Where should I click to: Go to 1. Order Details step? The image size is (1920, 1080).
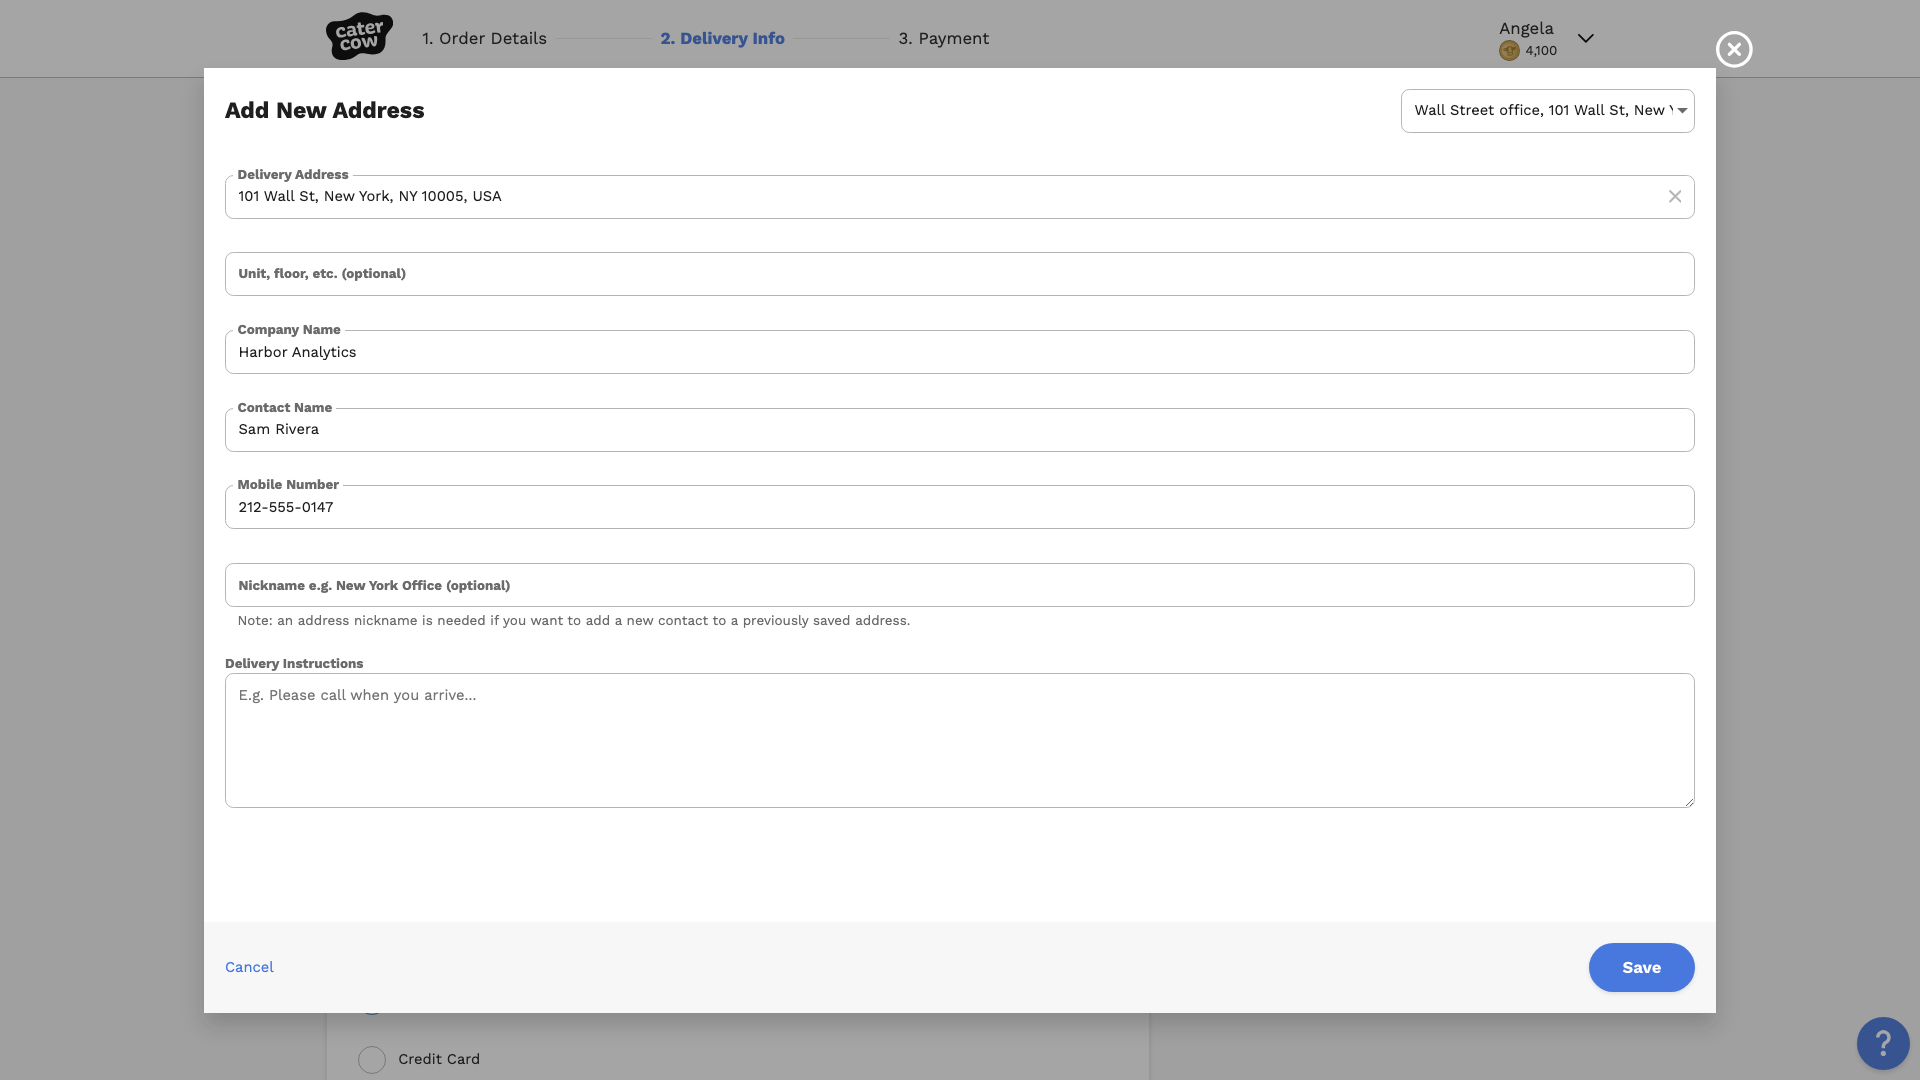click(484, 38)
